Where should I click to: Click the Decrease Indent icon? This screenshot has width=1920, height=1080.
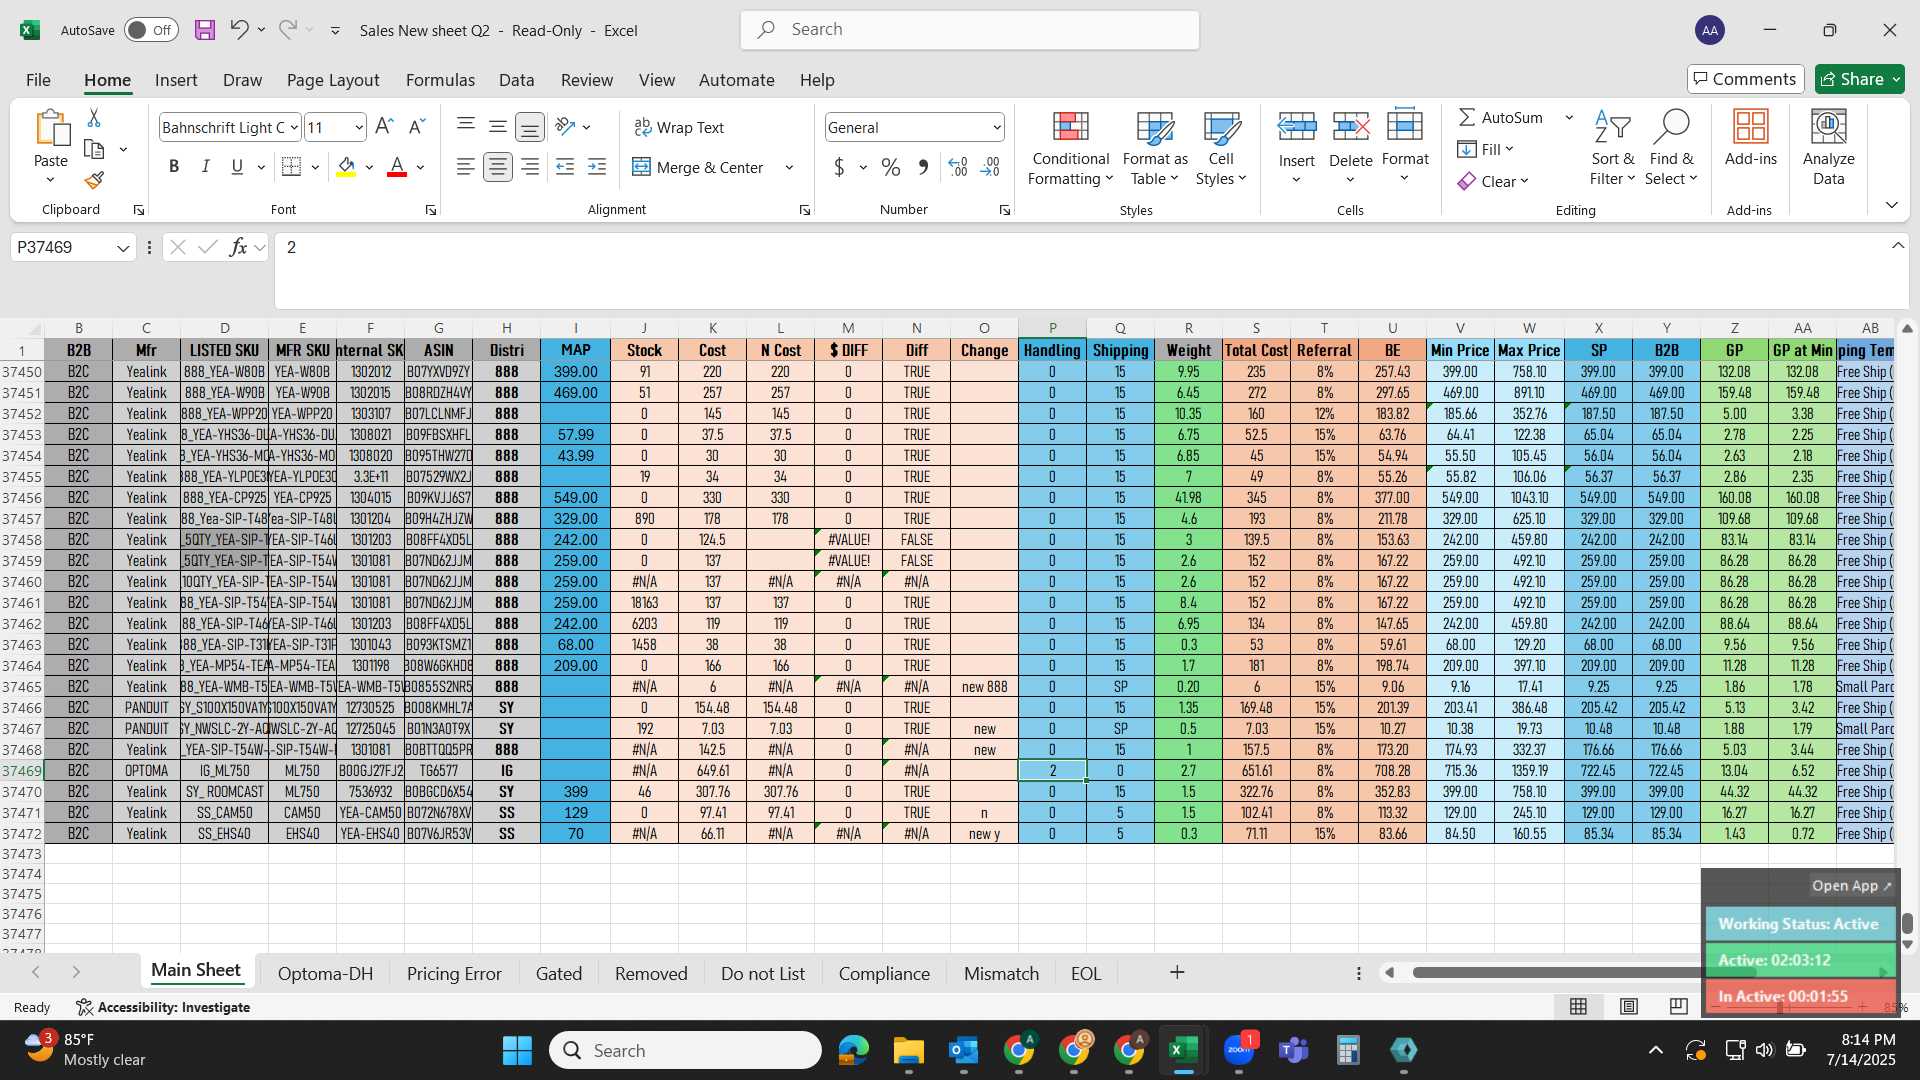(565, 168)
